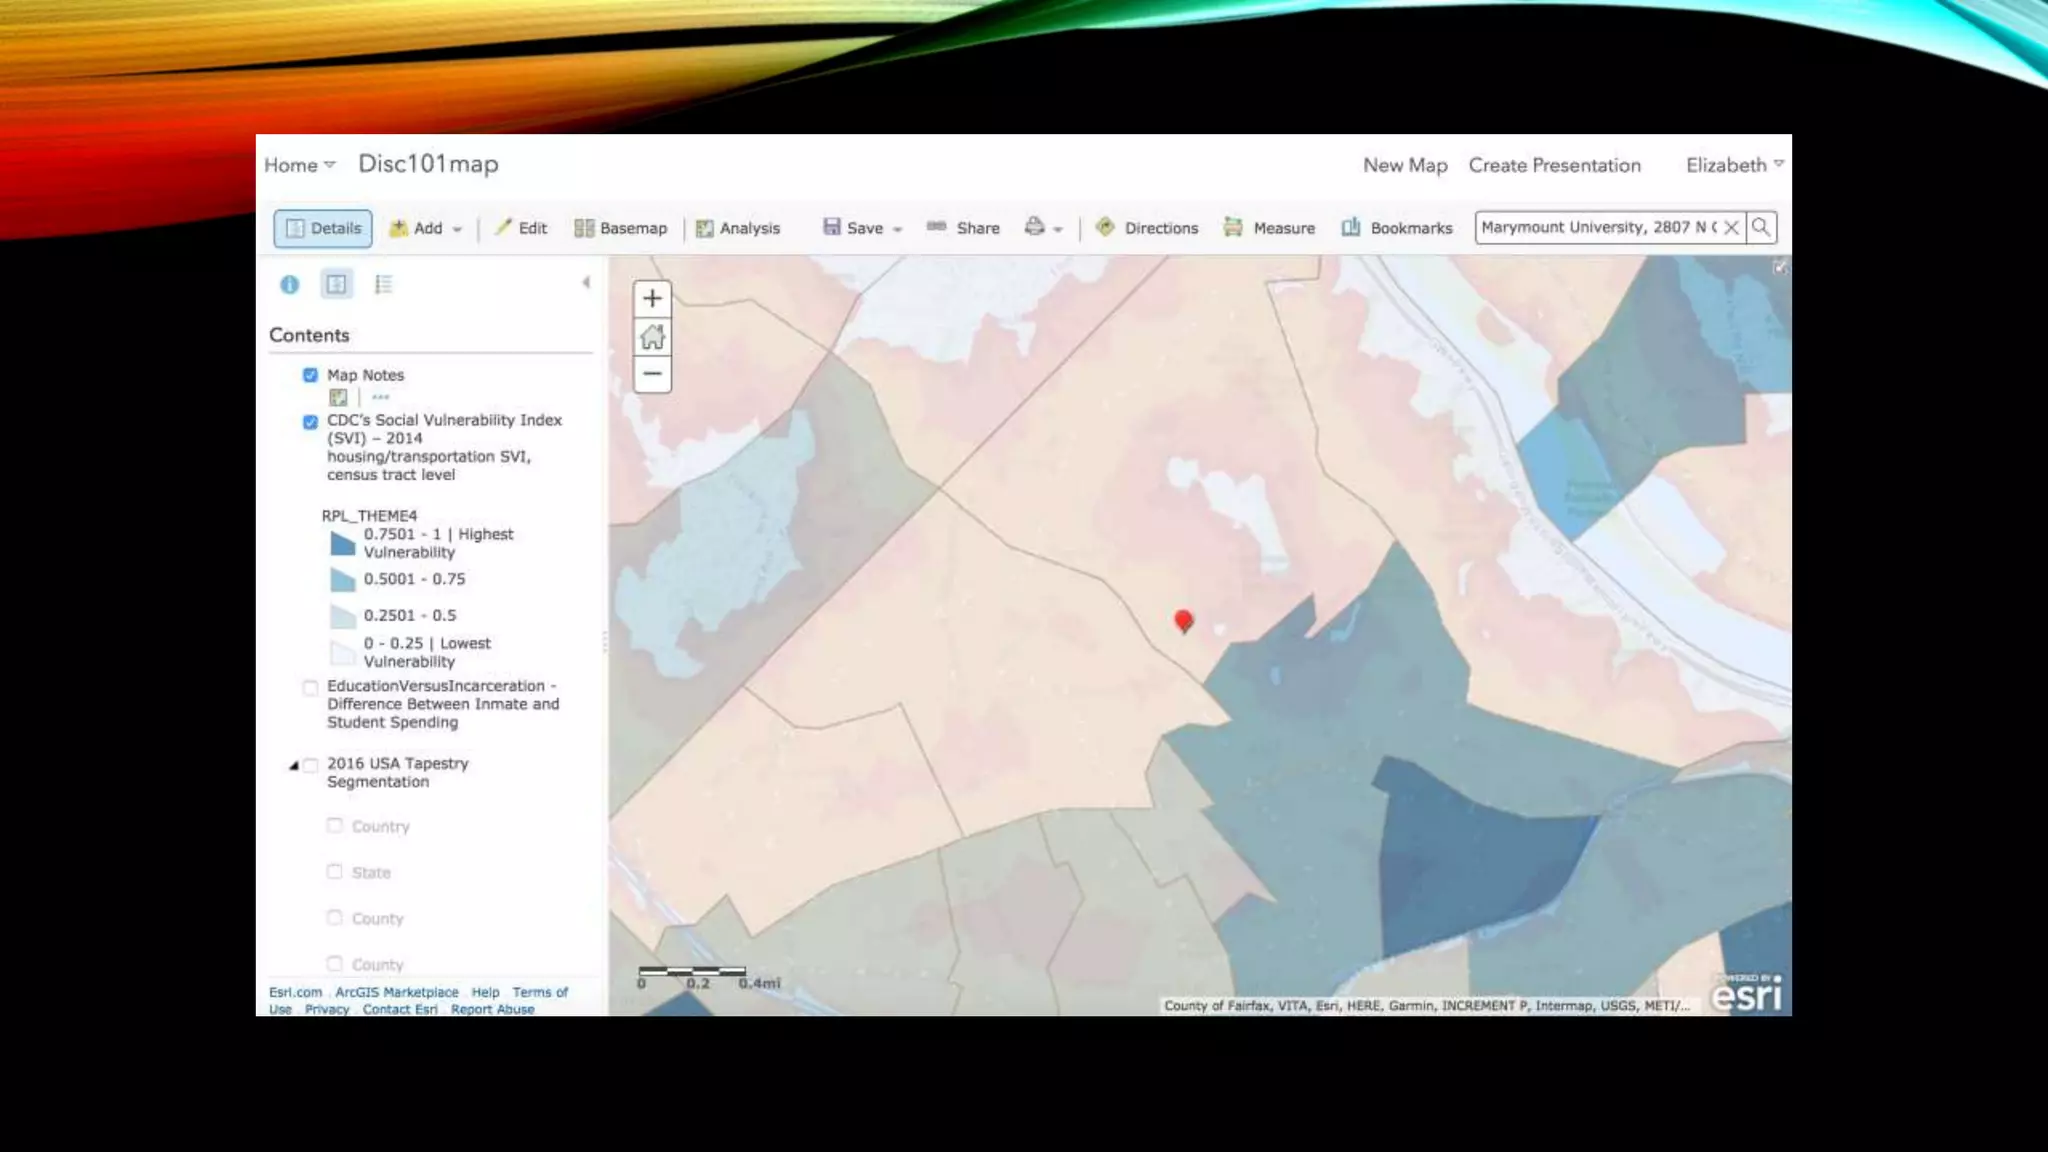This screenshot has height=1152, width=2048.
Task: Enable EducationVersusIncarceration layer checkbox
Action: click(x=310, y=687)
